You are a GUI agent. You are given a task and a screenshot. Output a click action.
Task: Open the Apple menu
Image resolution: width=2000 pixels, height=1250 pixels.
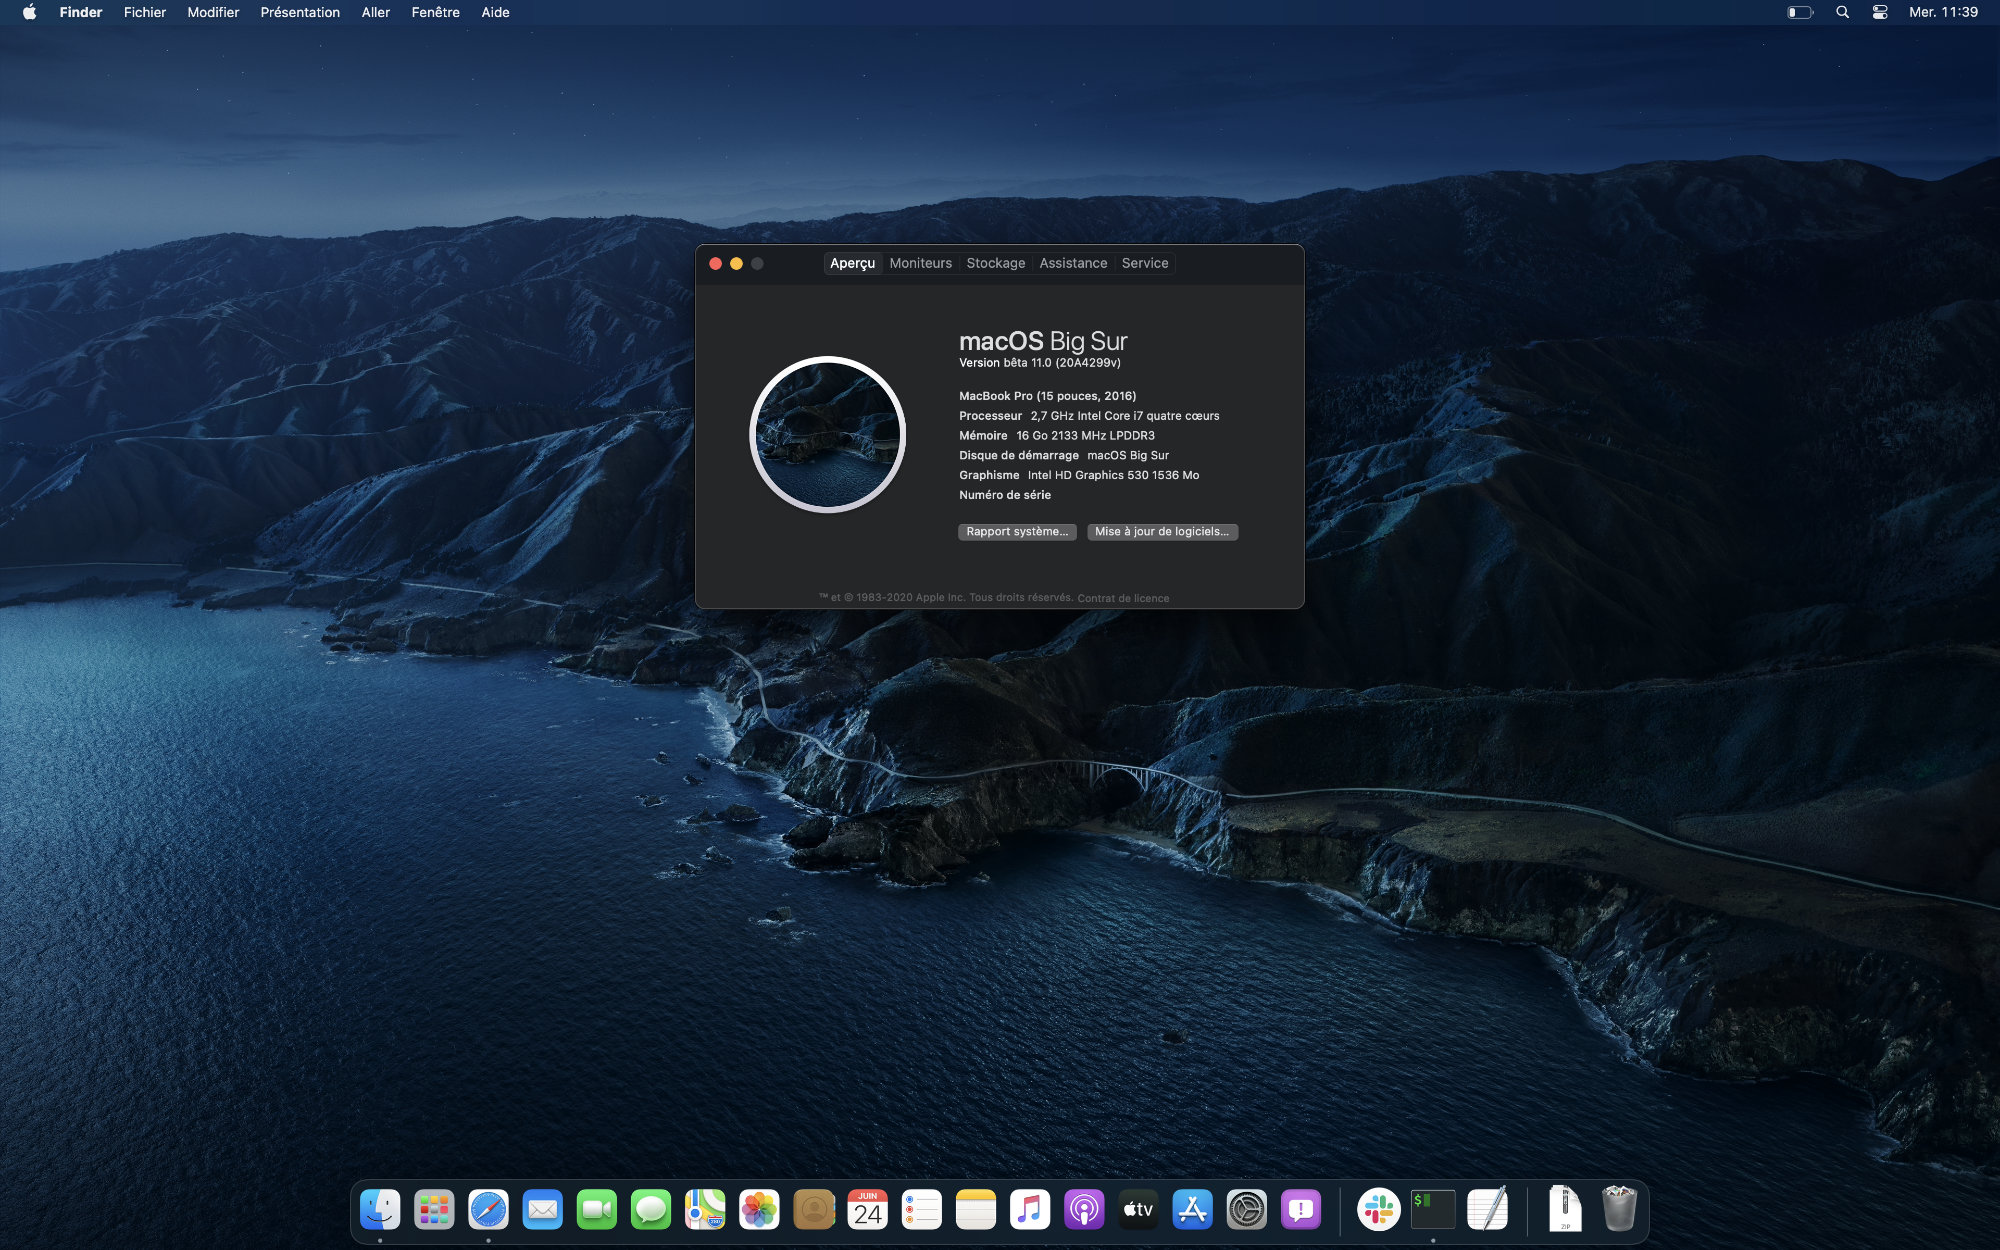29,12
